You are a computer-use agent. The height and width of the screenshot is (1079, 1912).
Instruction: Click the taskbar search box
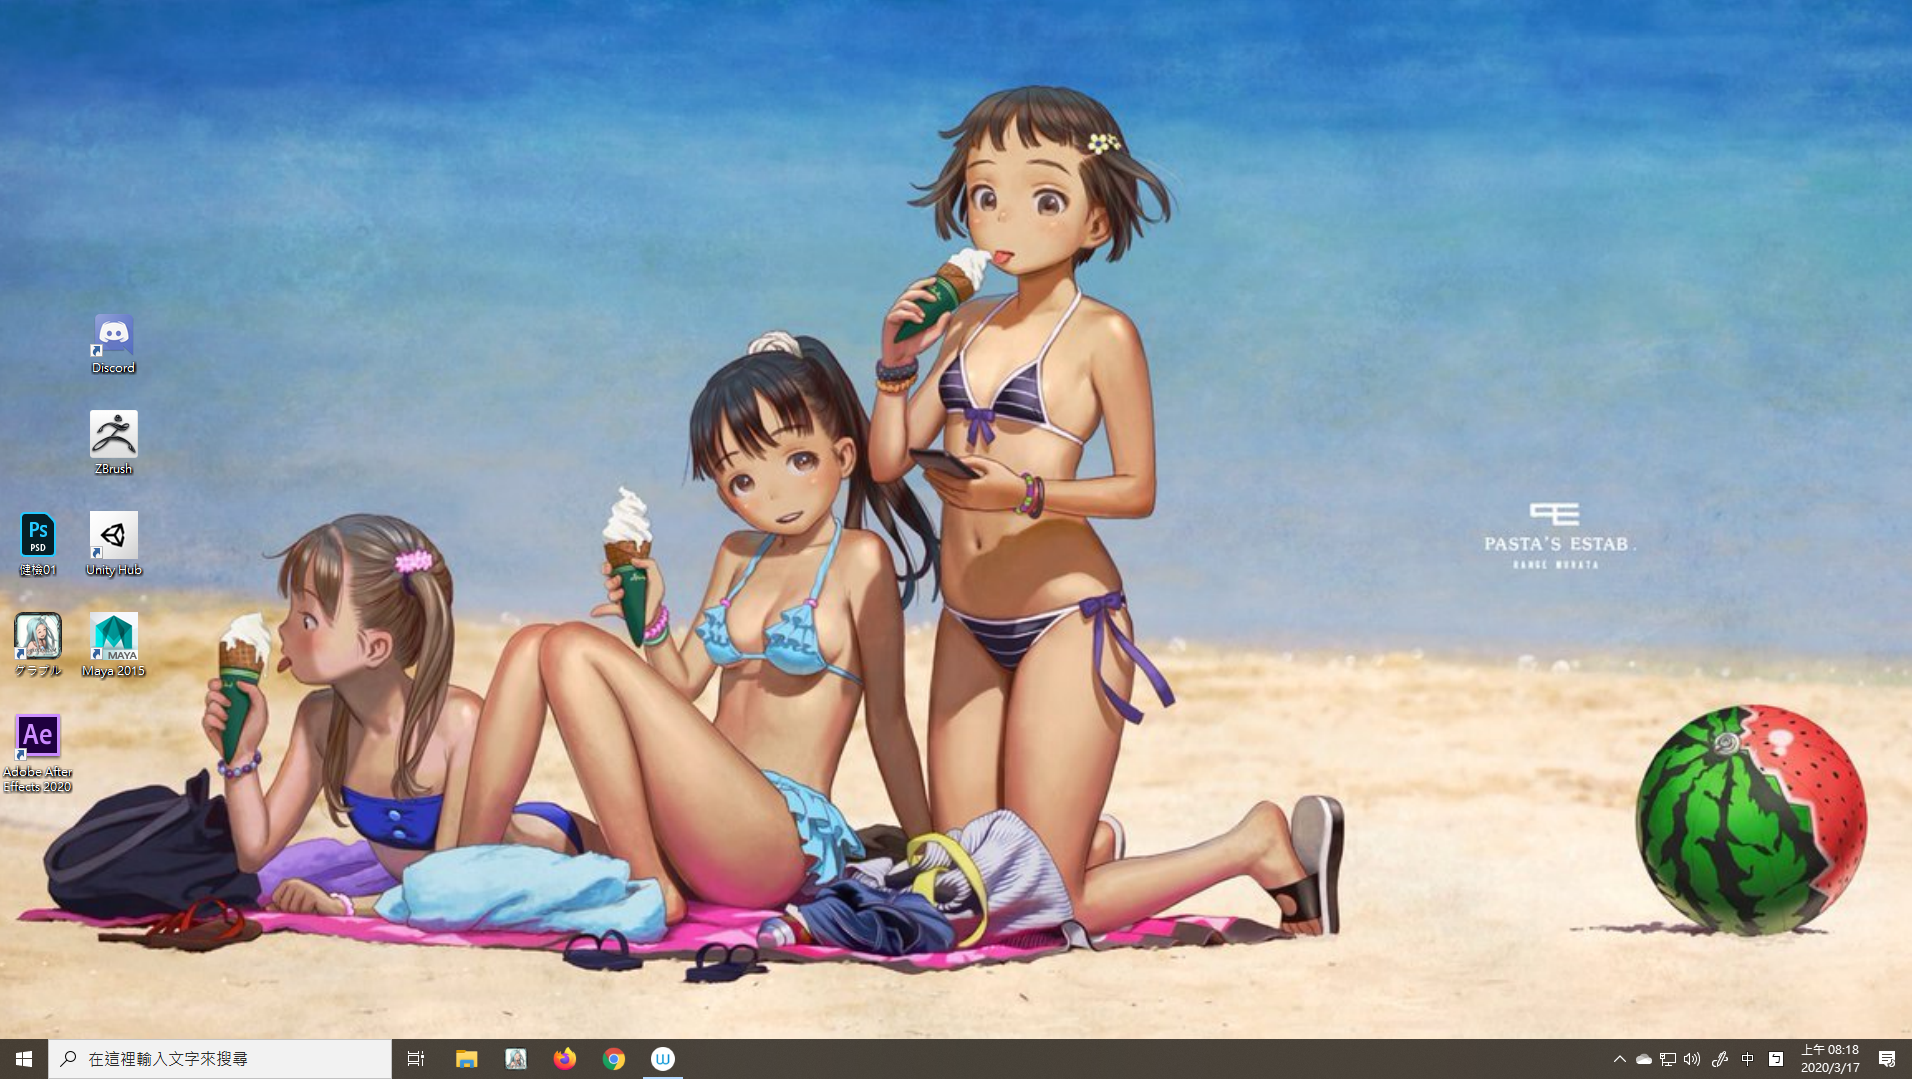(220, 1058)
